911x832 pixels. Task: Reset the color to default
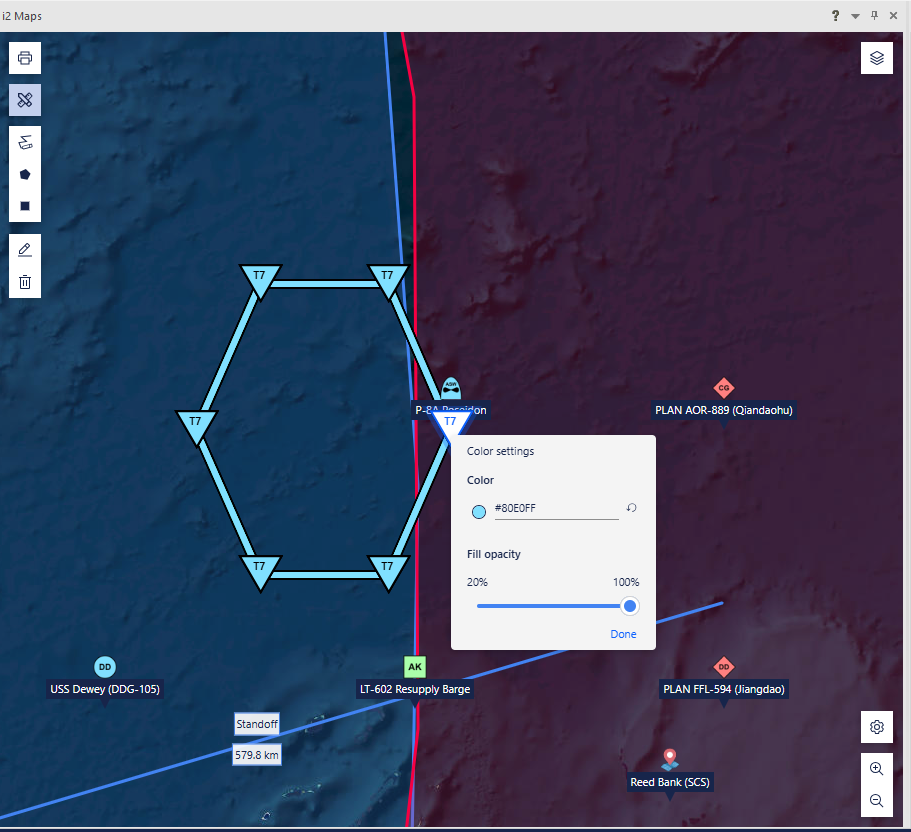tap(632, 508)
